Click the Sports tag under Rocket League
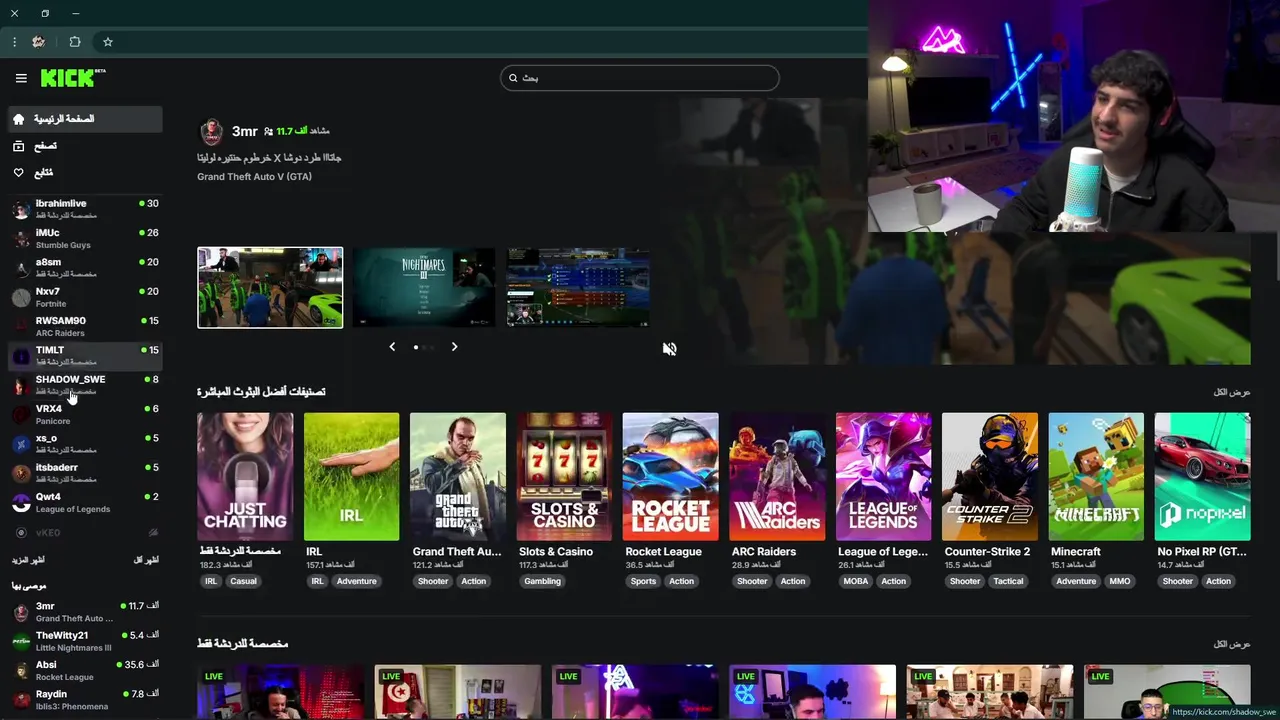Image resolution: width=1280 pixels, height=720 pixels. click(643, 581)
